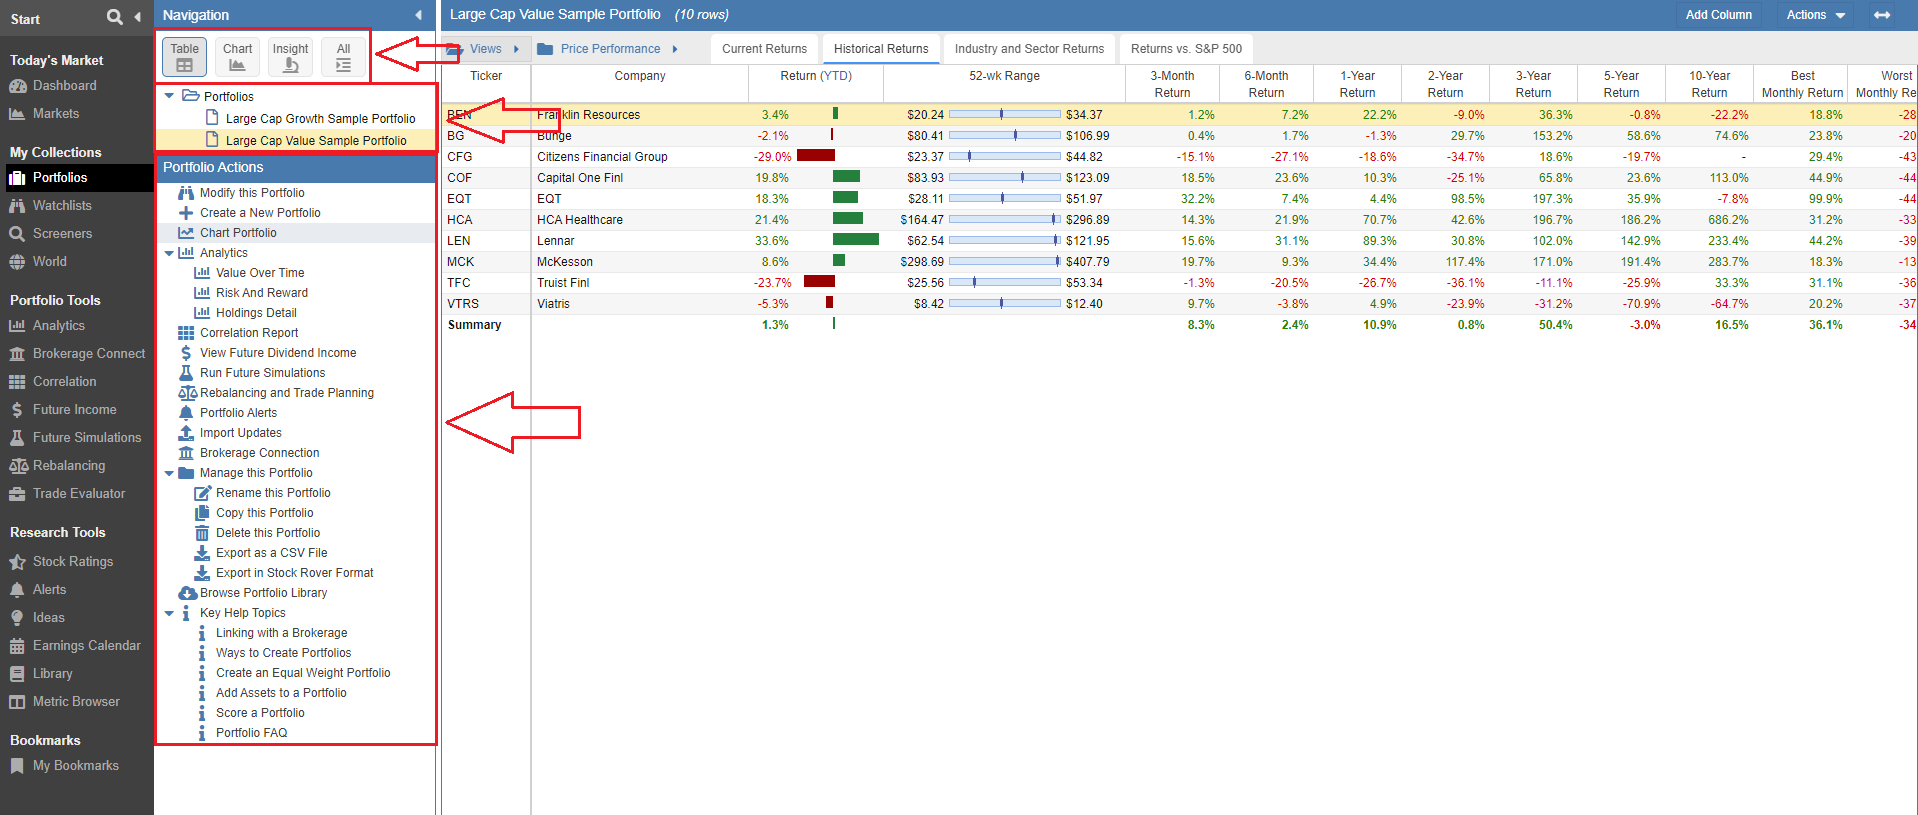This screenshot has height=815, width=1918.
Task: Click Delete this Portfolio trash icon
Action: (202, 533)
